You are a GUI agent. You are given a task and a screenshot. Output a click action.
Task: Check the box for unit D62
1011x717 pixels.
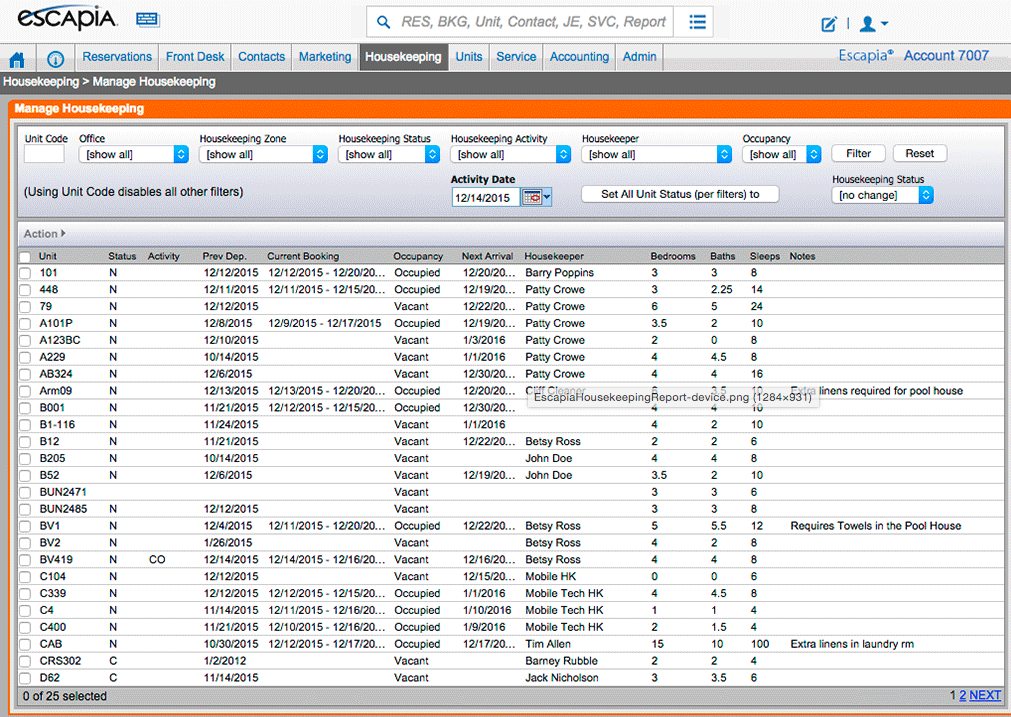[x=25, y=678]
